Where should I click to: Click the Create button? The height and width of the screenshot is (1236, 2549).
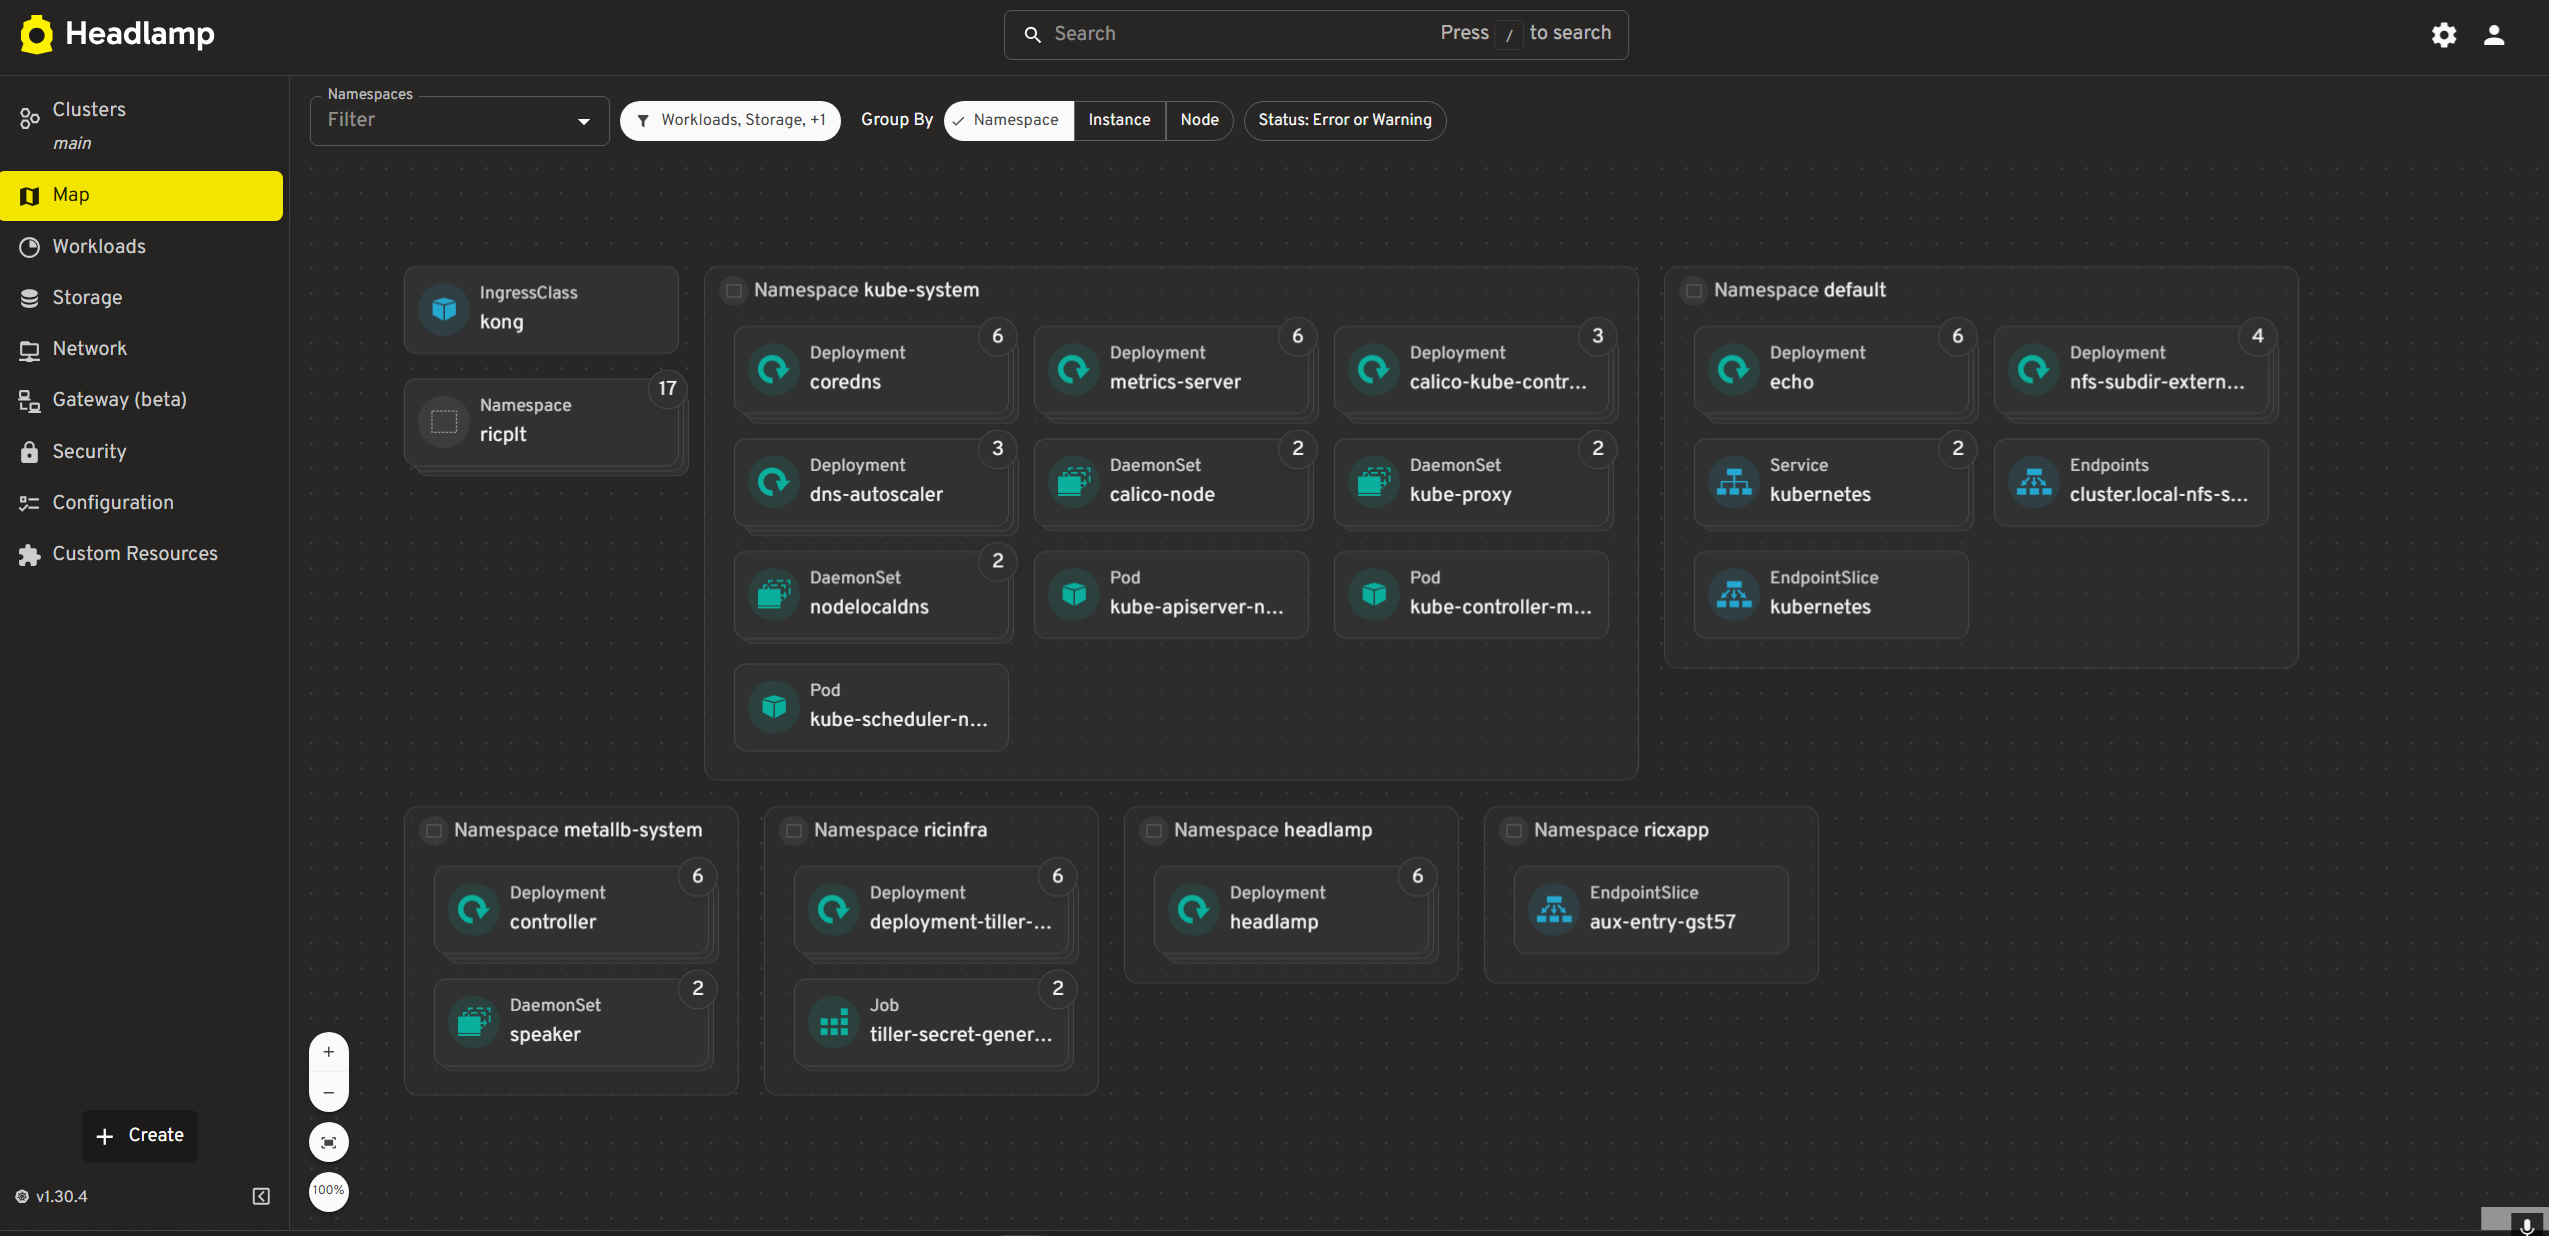click(x=140, y=1136)
